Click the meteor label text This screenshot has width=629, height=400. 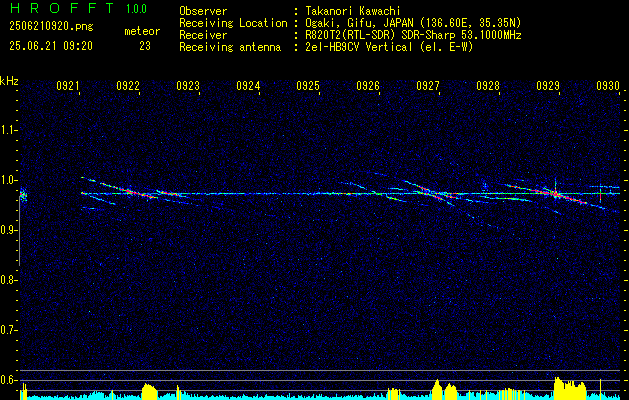[142, 31]
